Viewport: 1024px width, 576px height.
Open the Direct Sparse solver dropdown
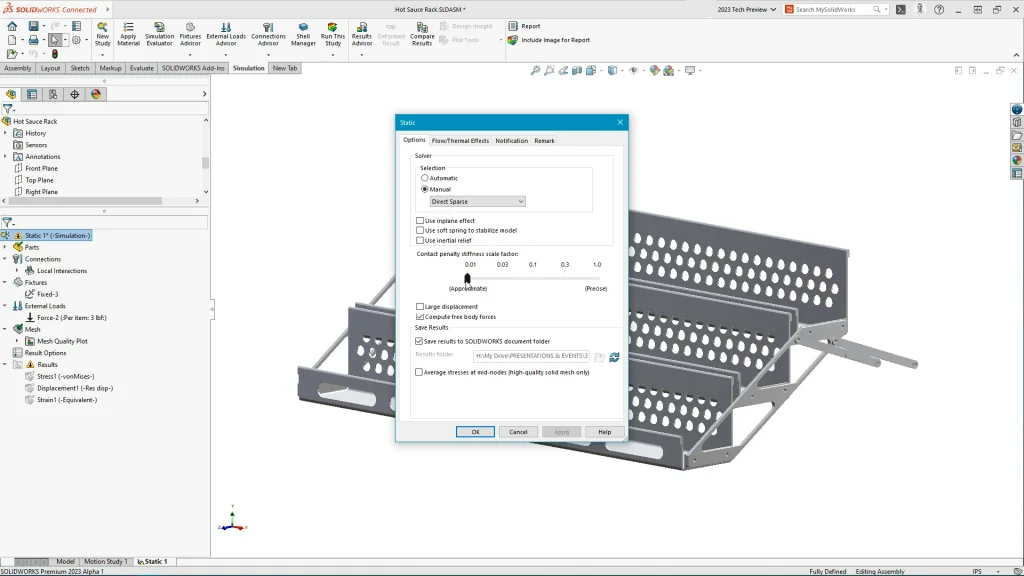pos(477,201)
